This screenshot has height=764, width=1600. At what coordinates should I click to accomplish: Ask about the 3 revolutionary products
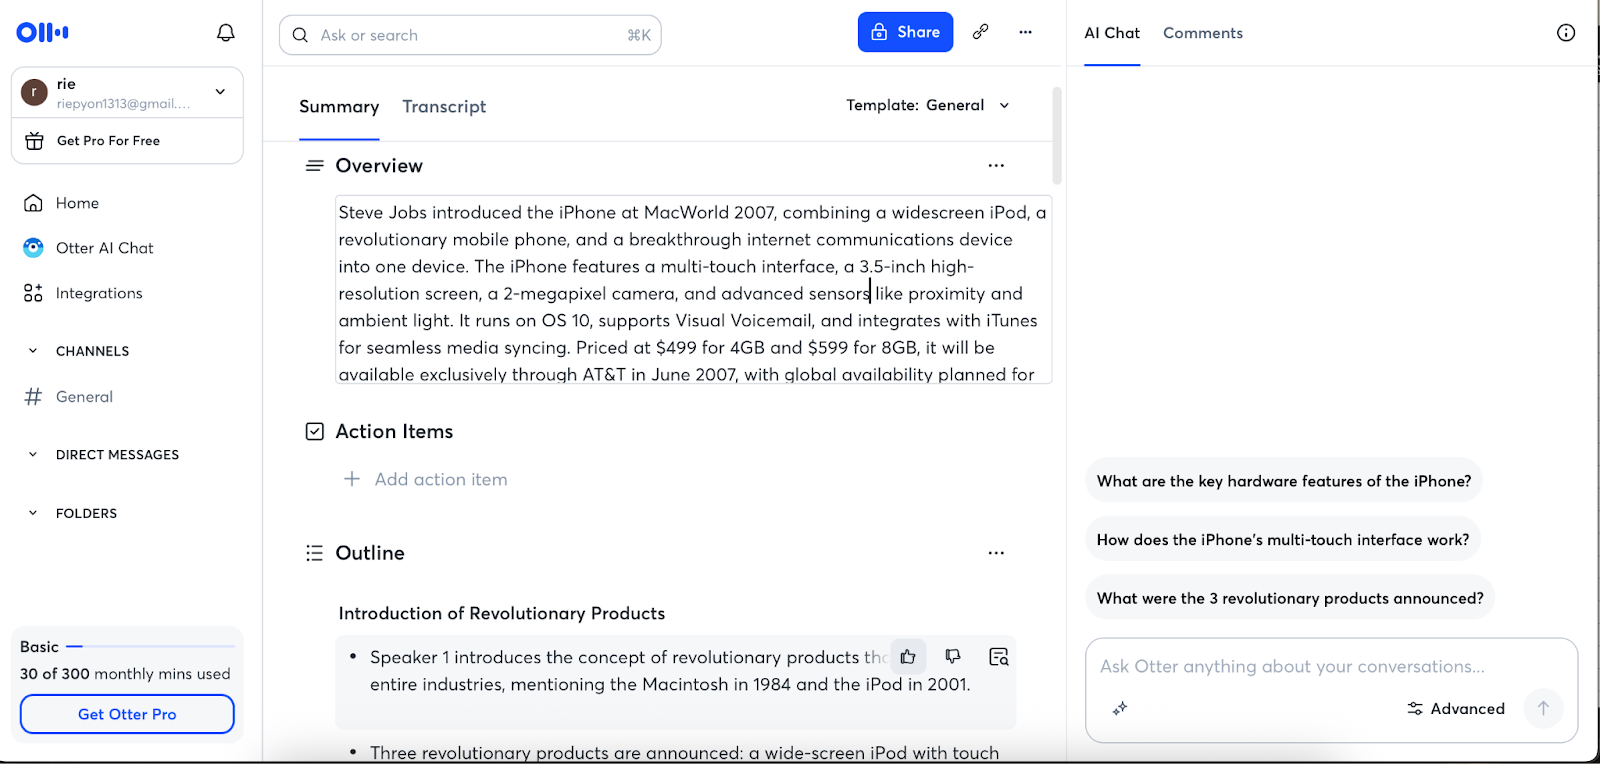coord(1290,598)
